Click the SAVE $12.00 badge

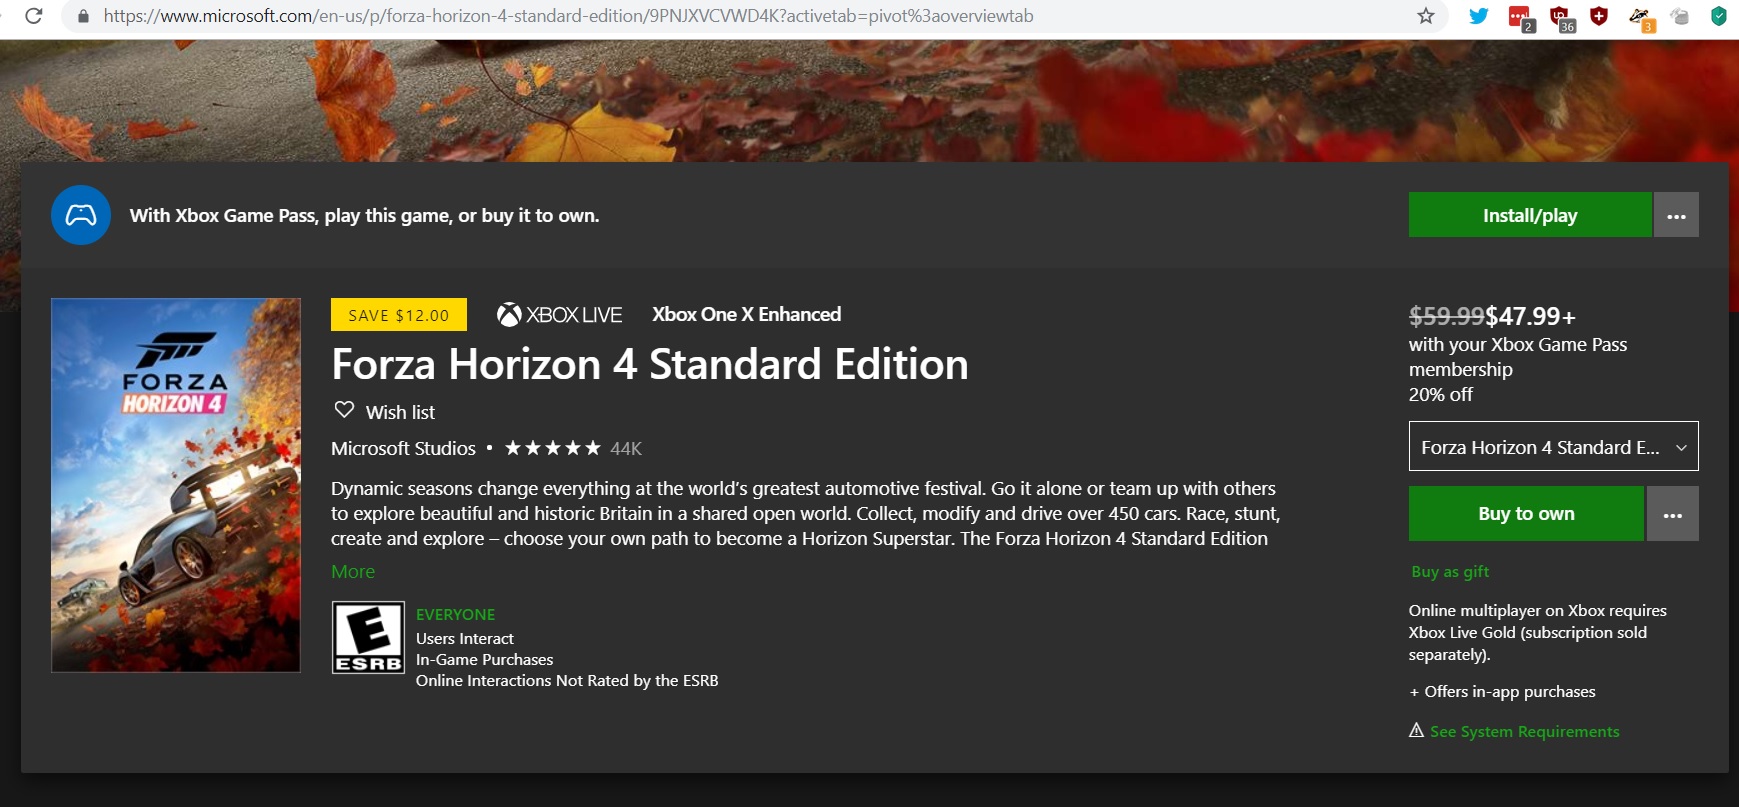tap(399, 314)
